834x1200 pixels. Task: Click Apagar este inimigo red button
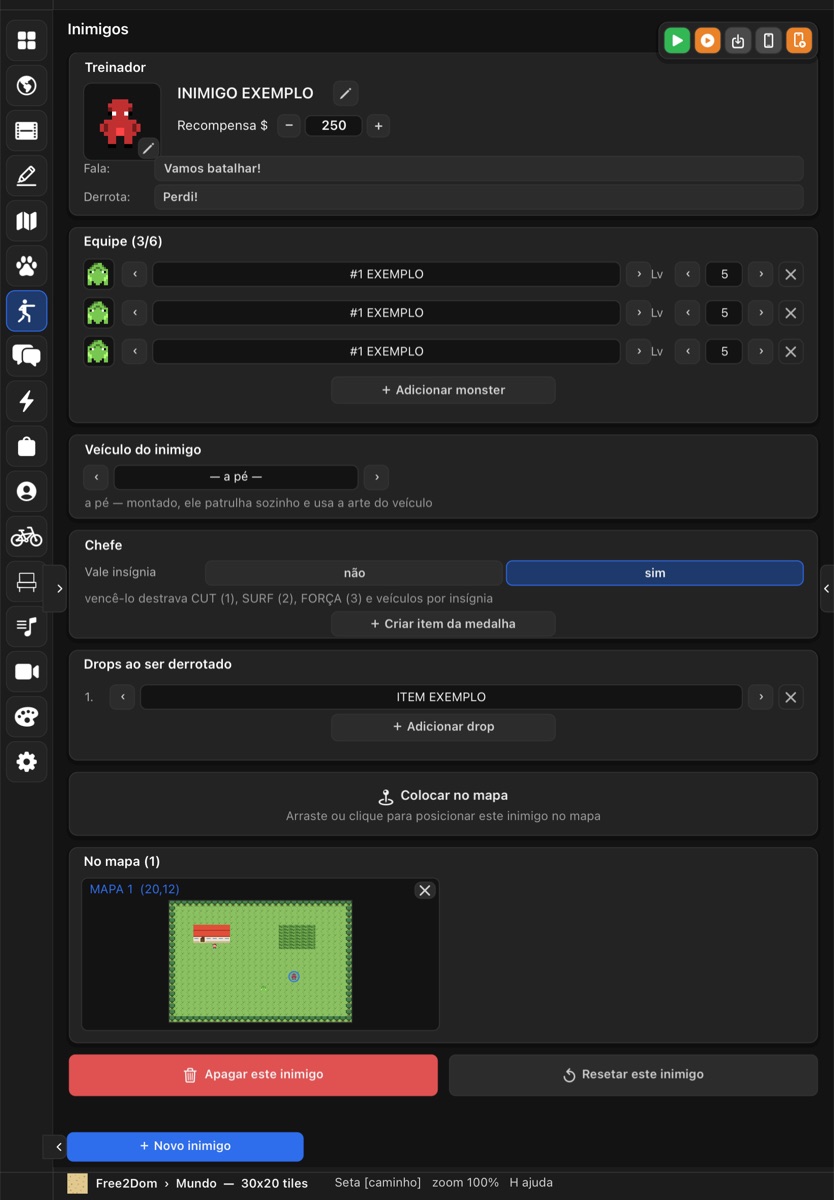[x=253, y=1075]
